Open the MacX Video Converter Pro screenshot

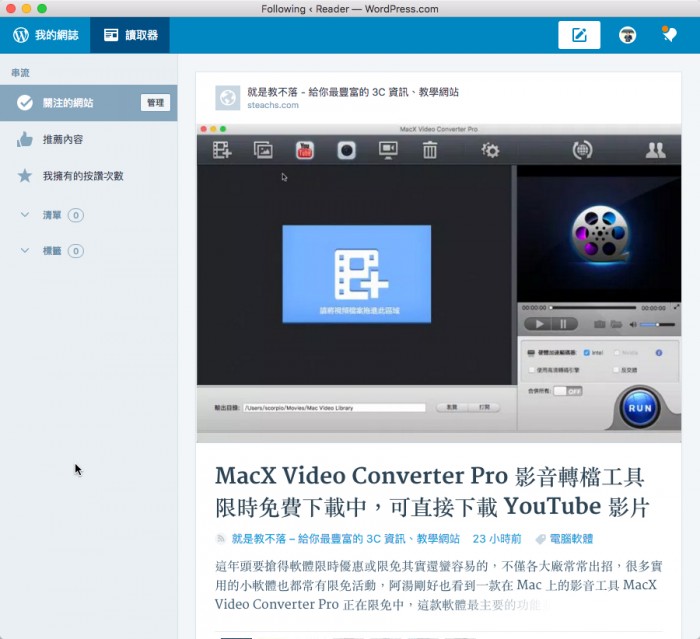tap(439, 283)
